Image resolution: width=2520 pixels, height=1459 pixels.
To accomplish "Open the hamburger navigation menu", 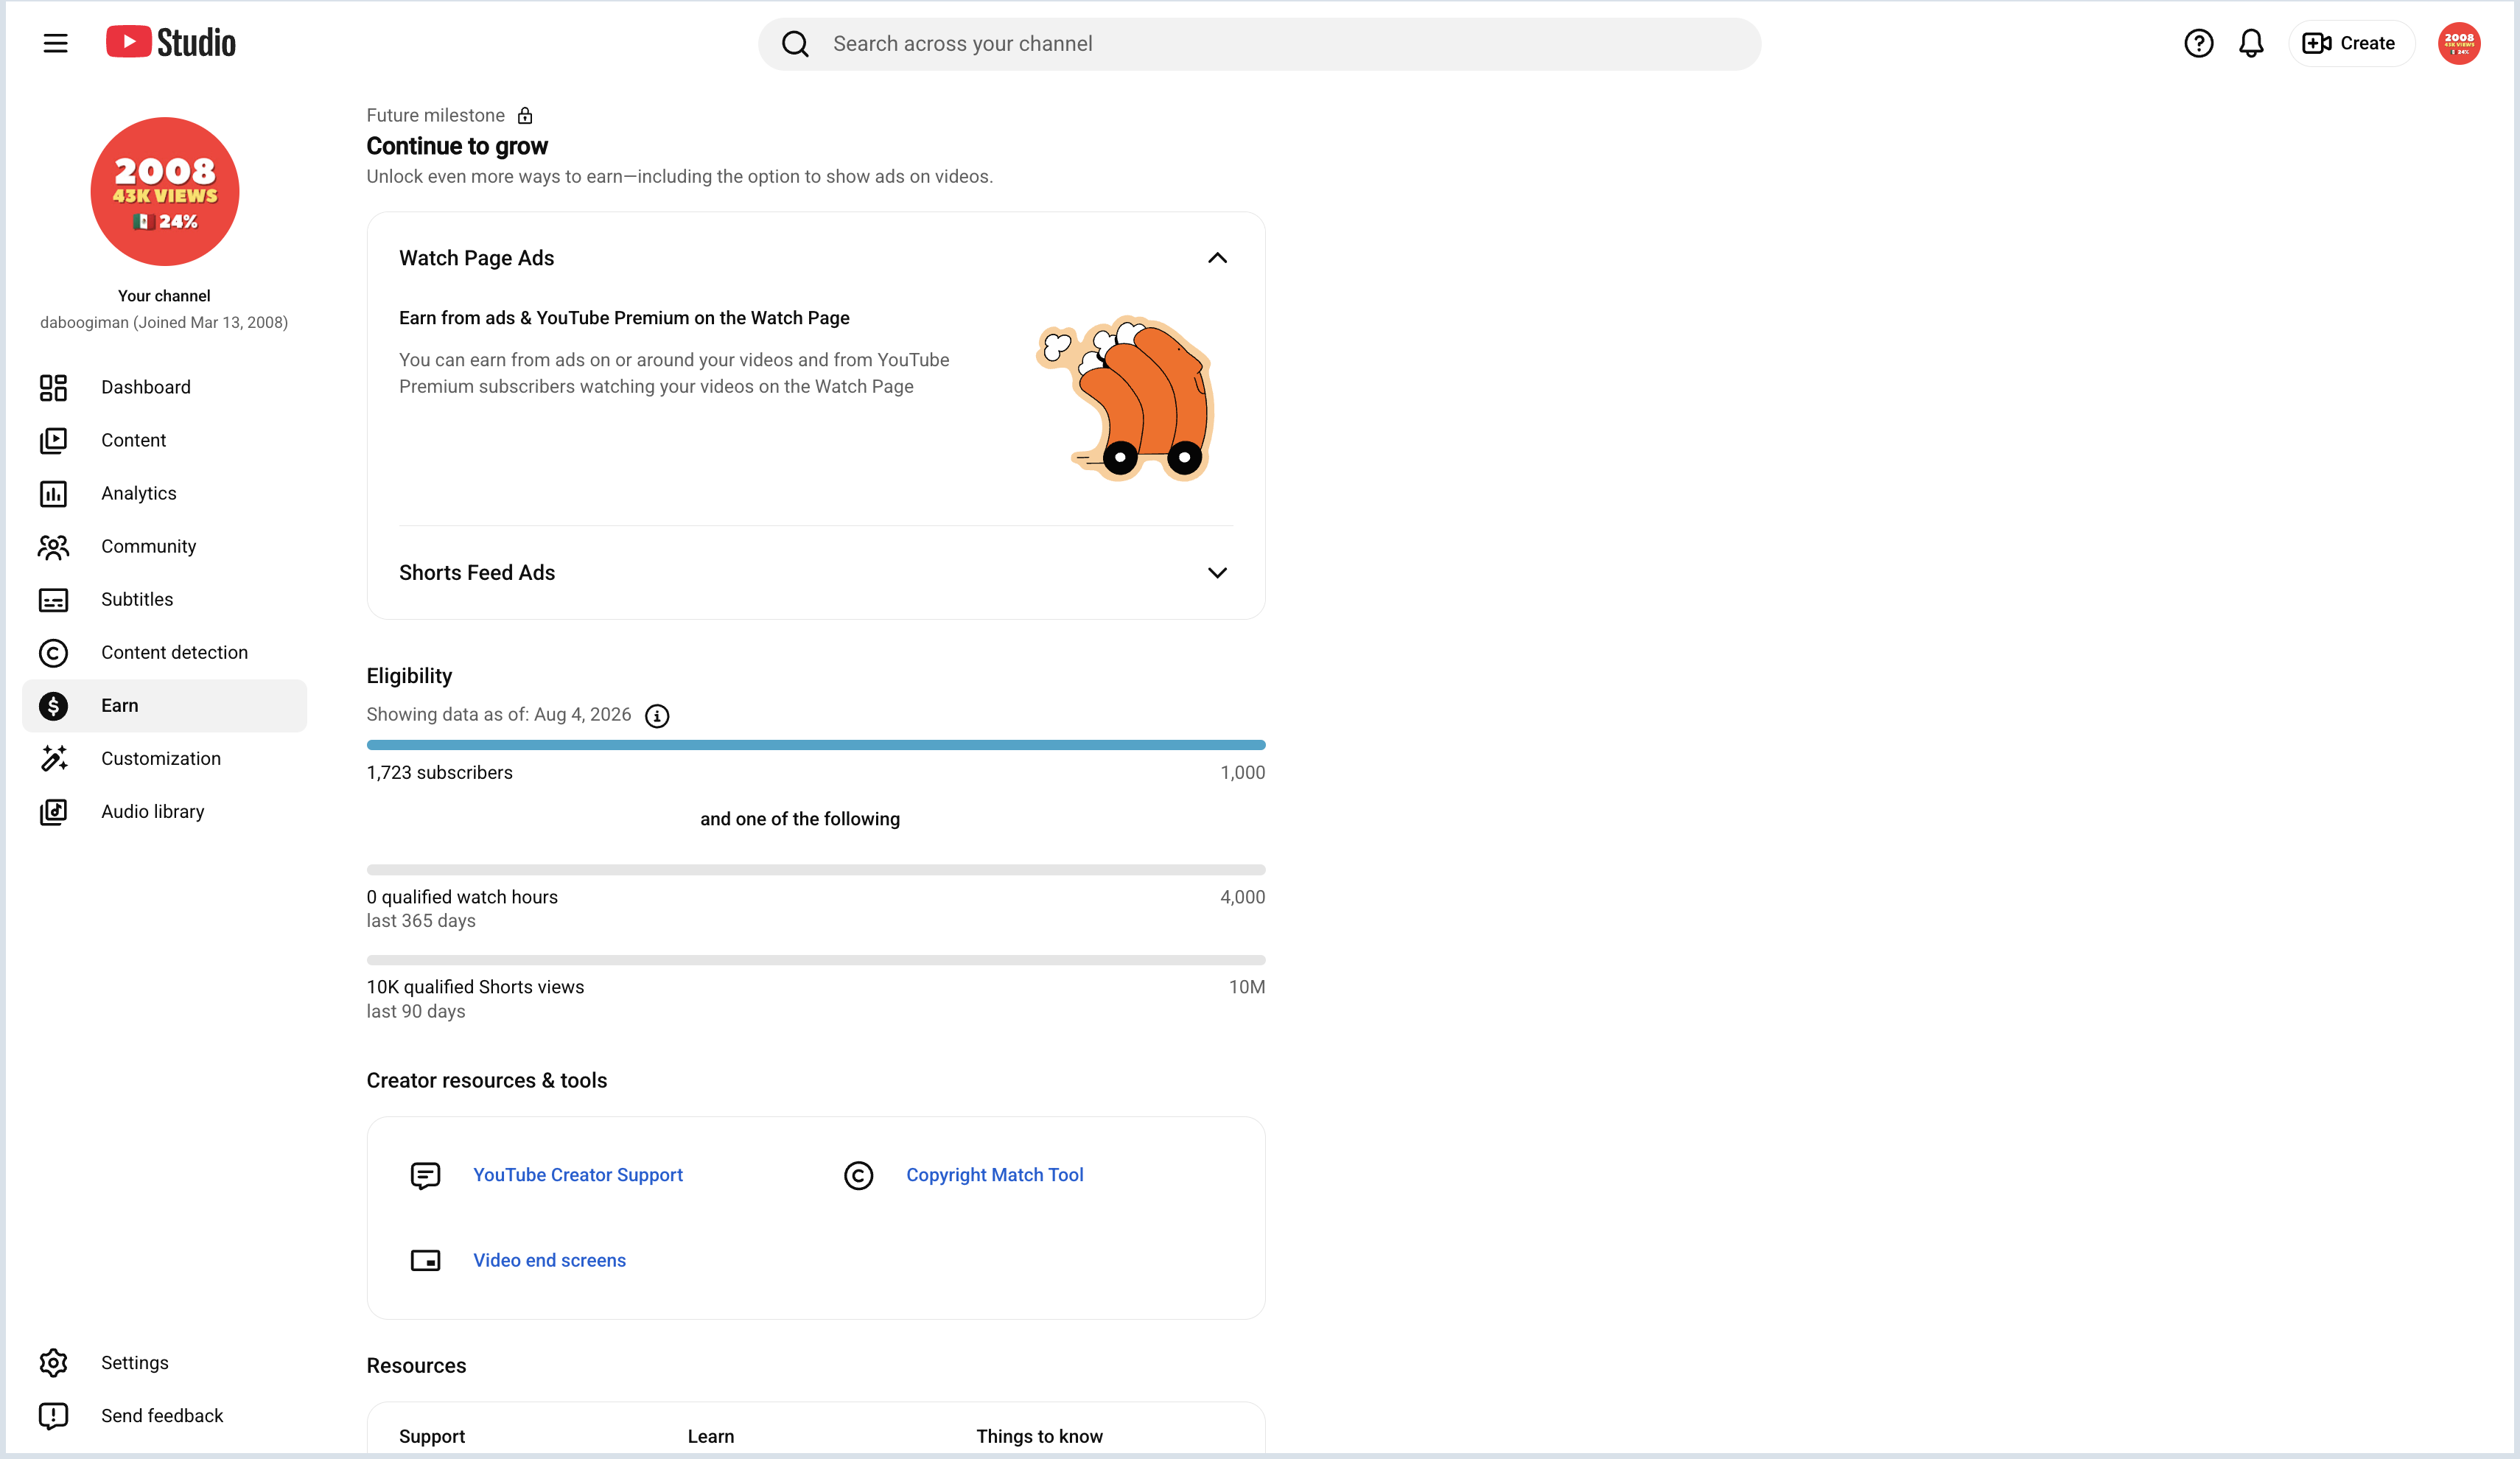I will (55, 43).
